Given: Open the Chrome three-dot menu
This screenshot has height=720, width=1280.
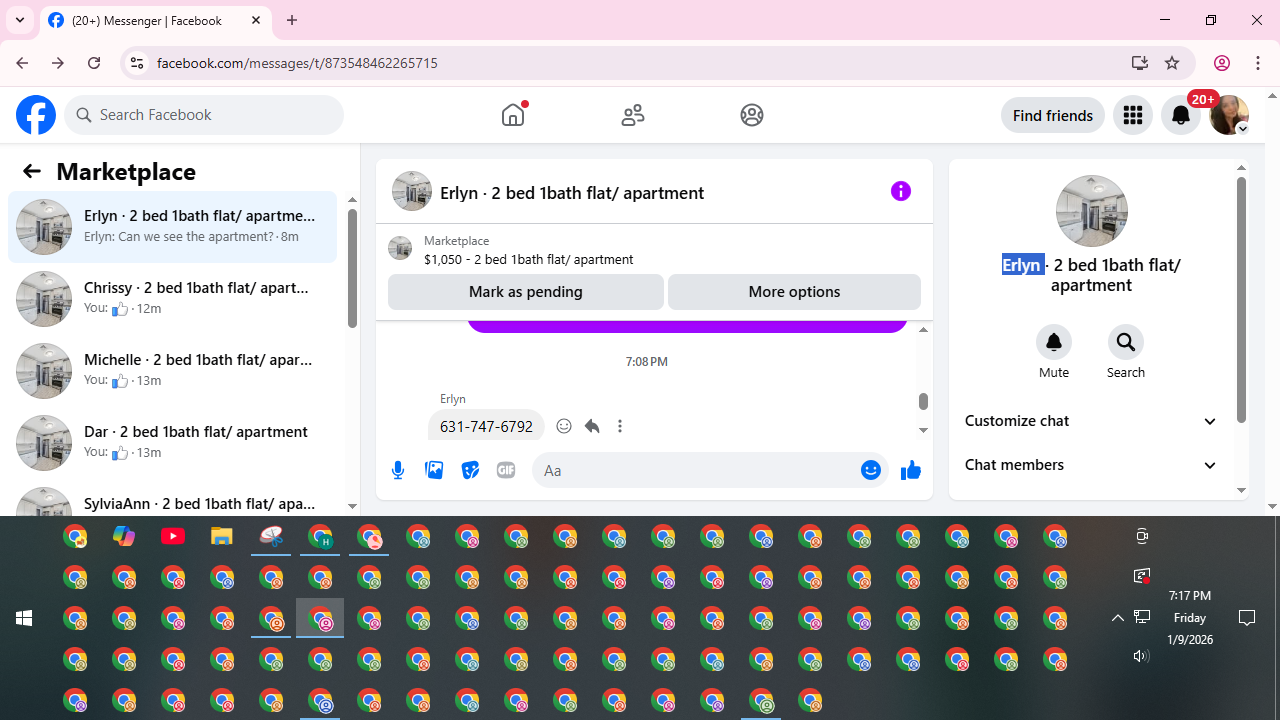Looking at the screenshot, I should 1258,63.
